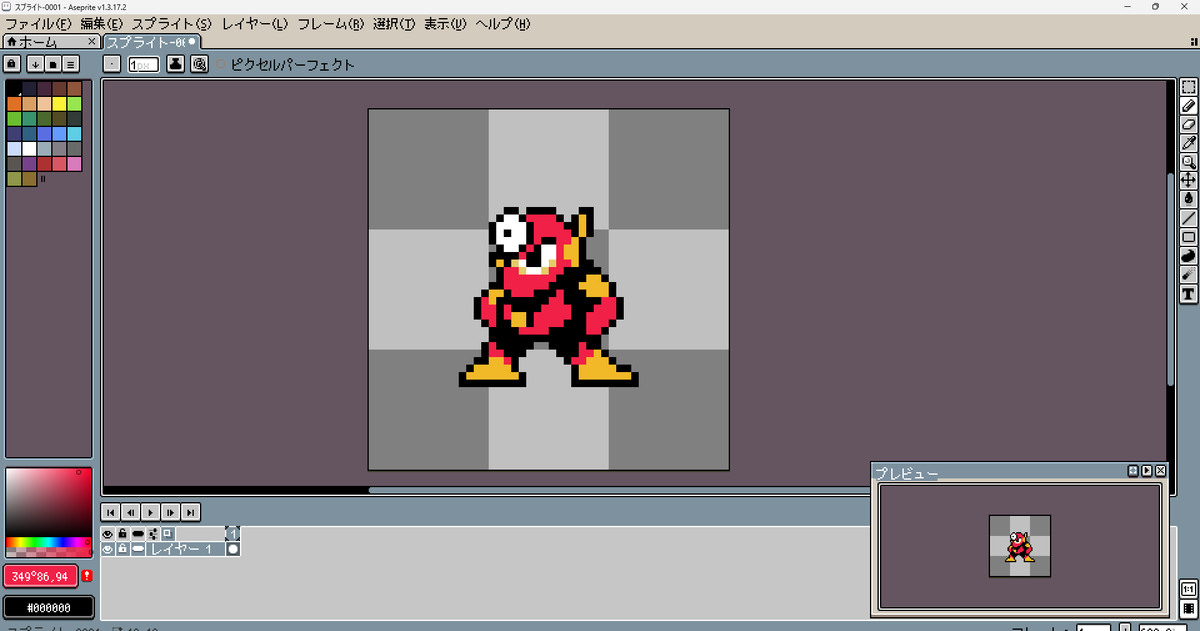This screenshot has width=1200, height=631.
Task: Select the Rectangle shape tool
Action: click(x=1189, y=238)
